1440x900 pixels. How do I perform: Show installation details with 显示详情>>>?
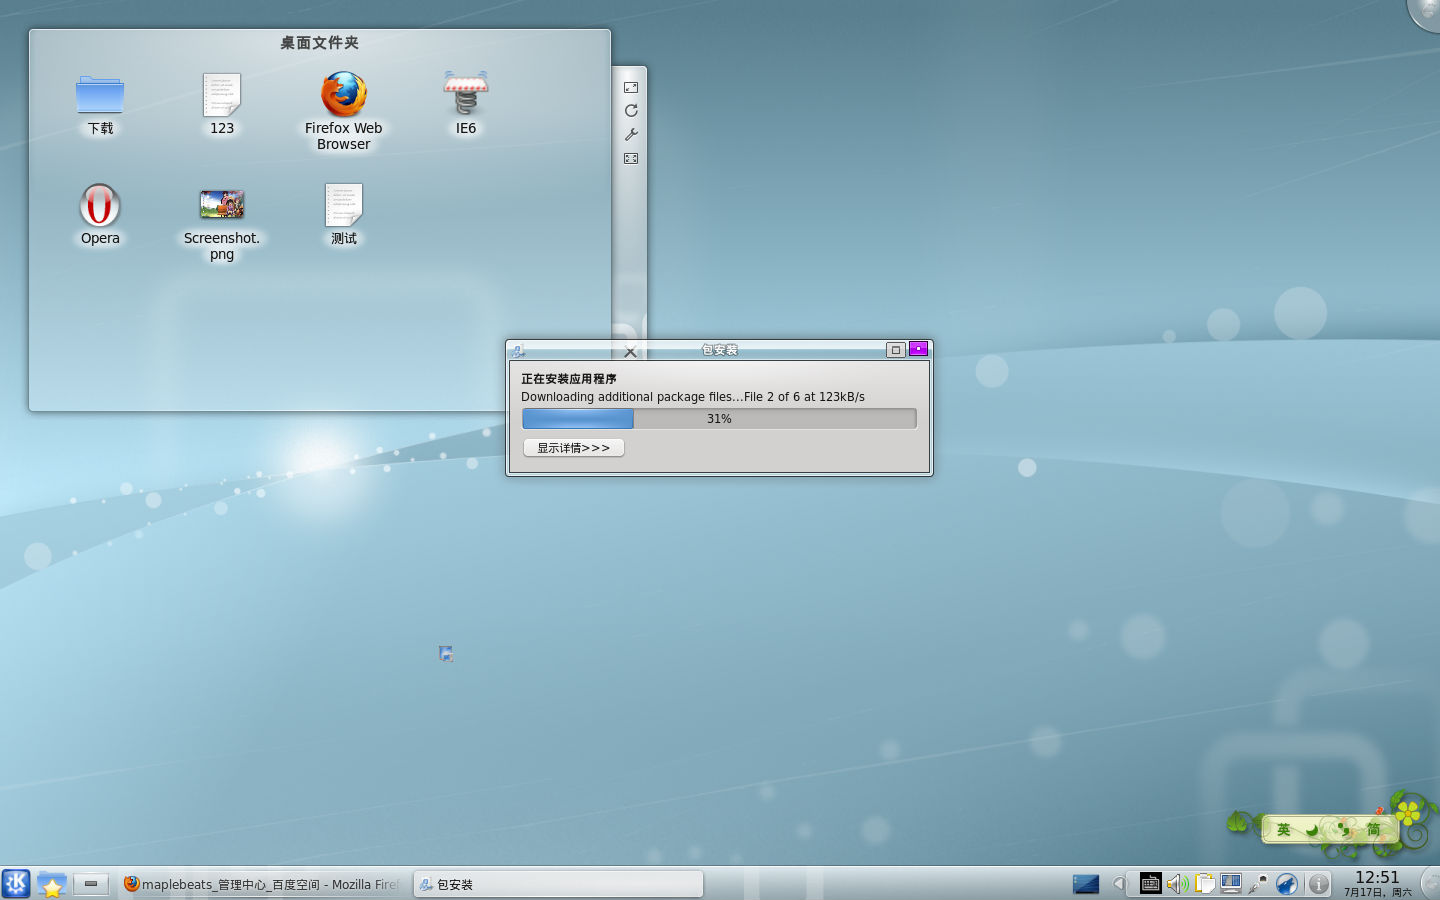tap(574, 448)
